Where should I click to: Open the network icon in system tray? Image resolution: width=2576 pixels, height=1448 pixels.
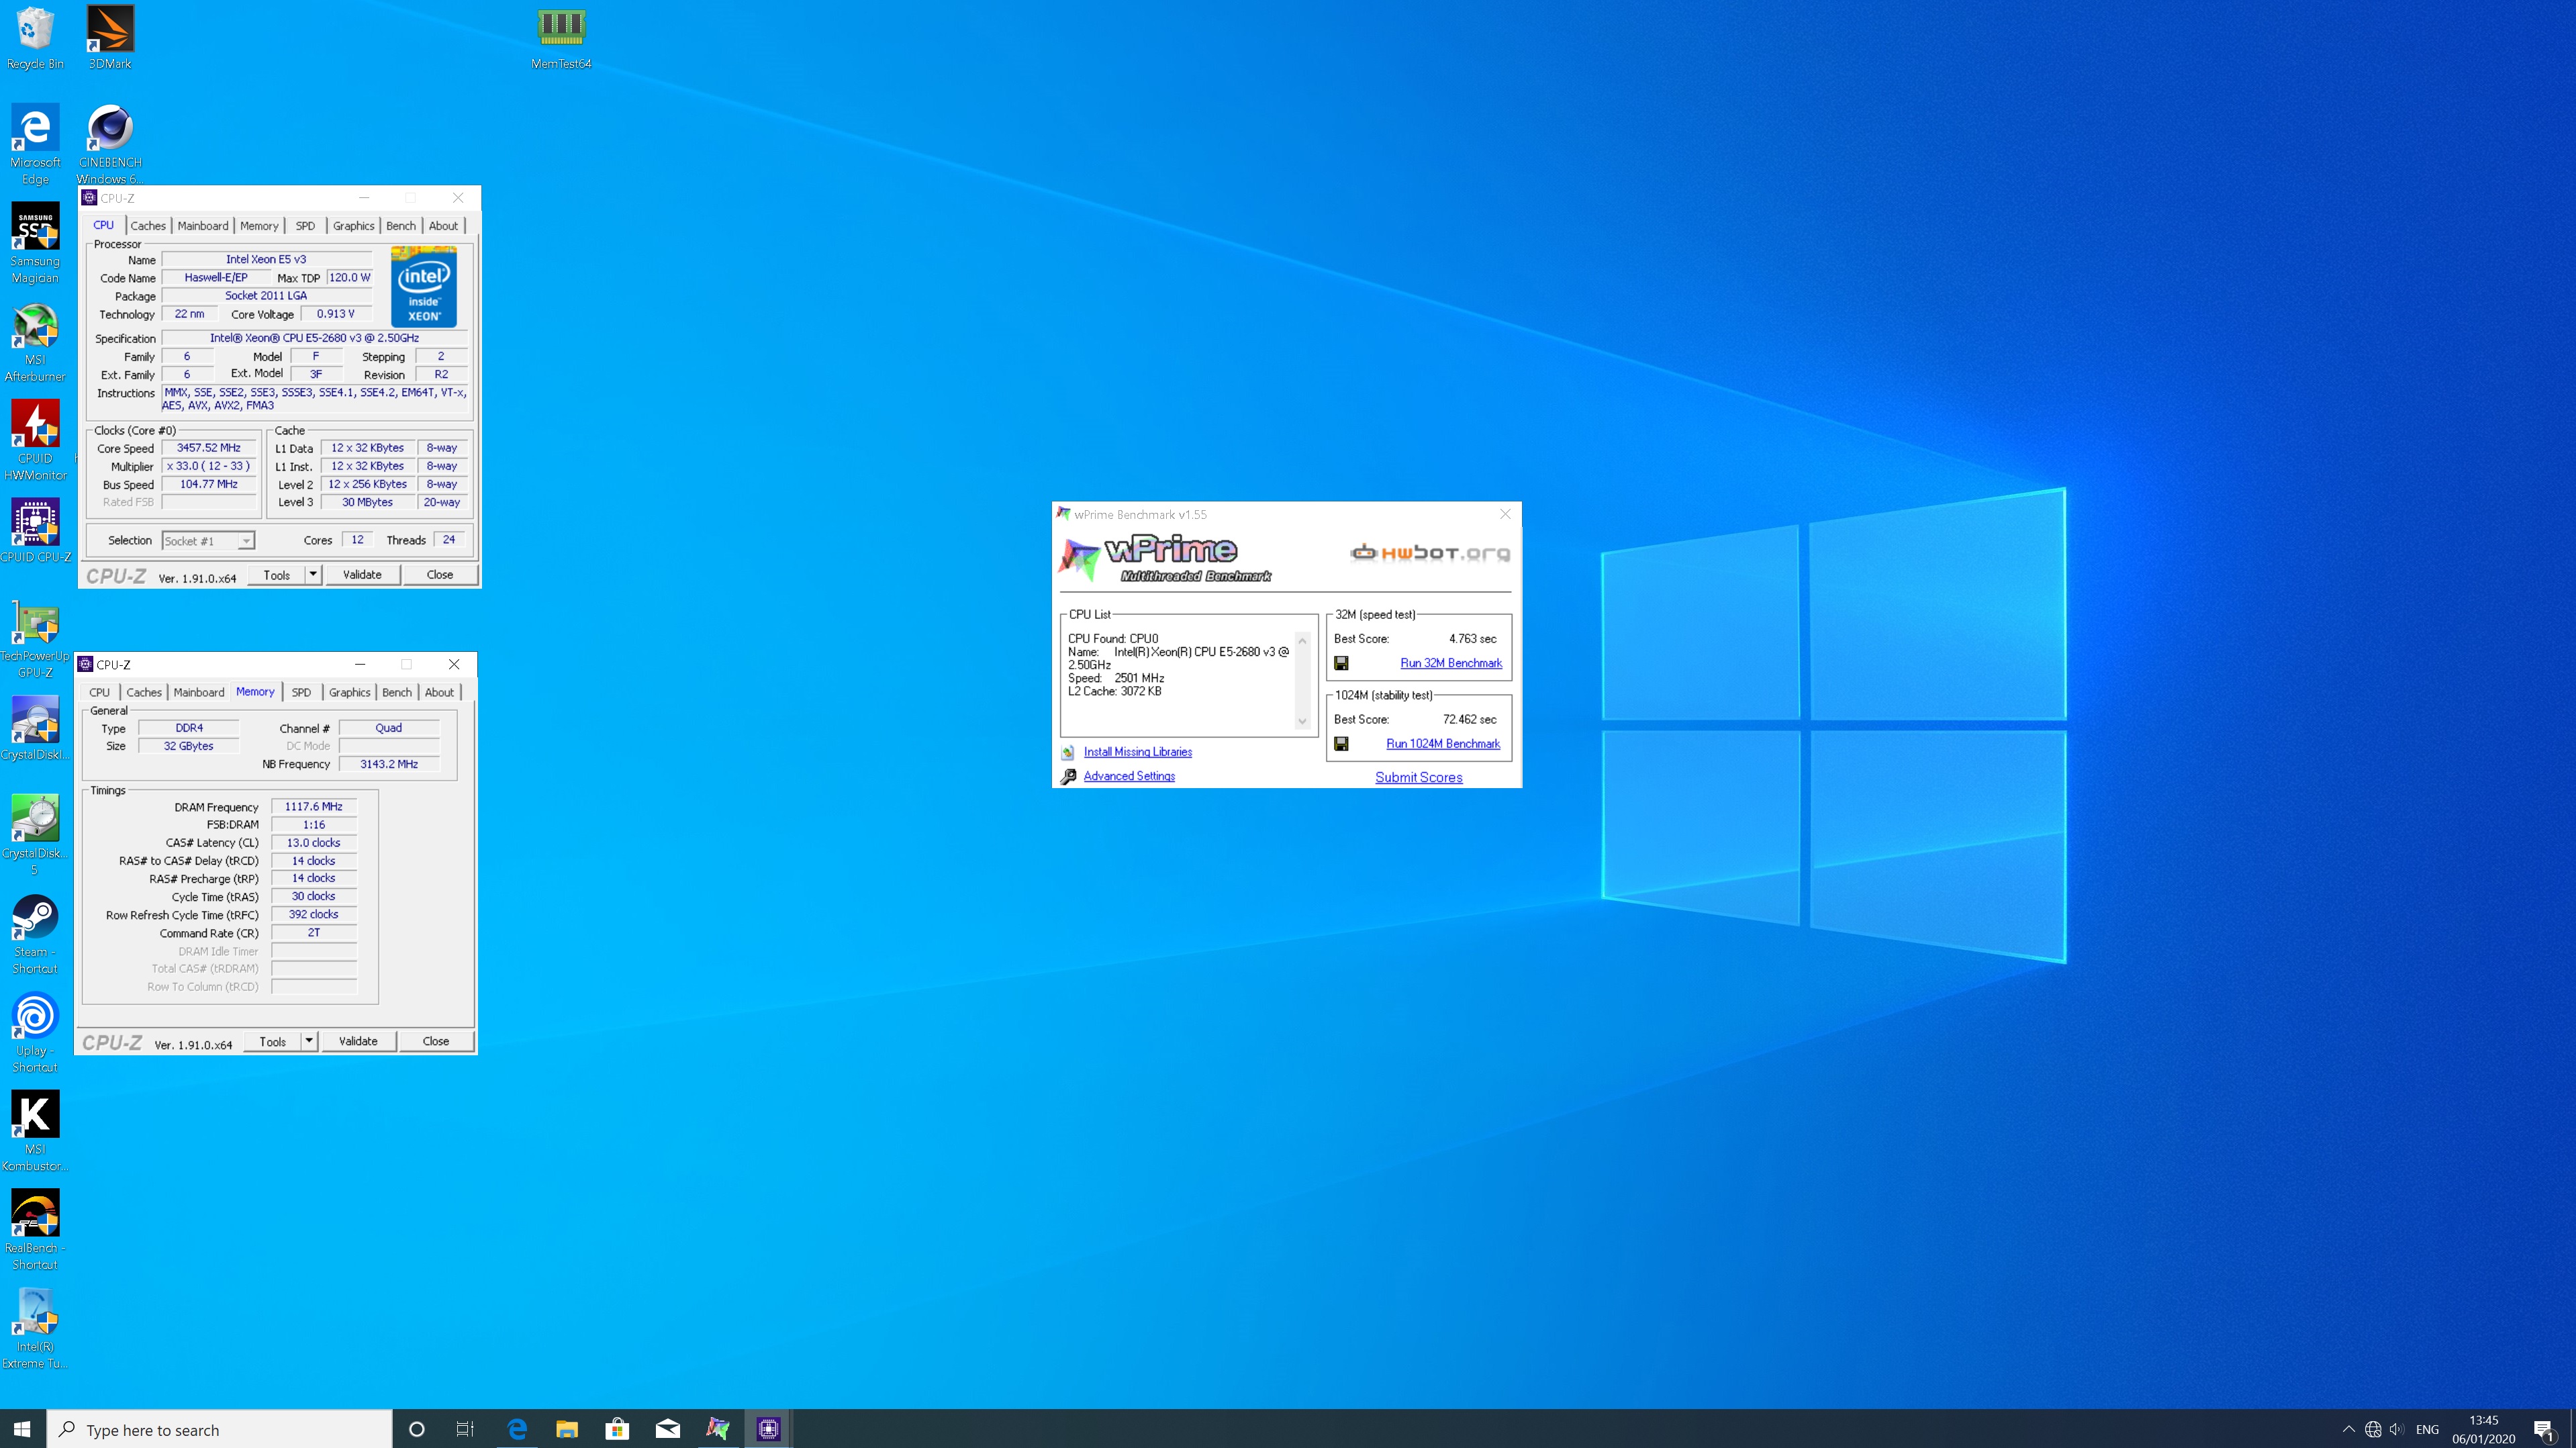2373,1429
